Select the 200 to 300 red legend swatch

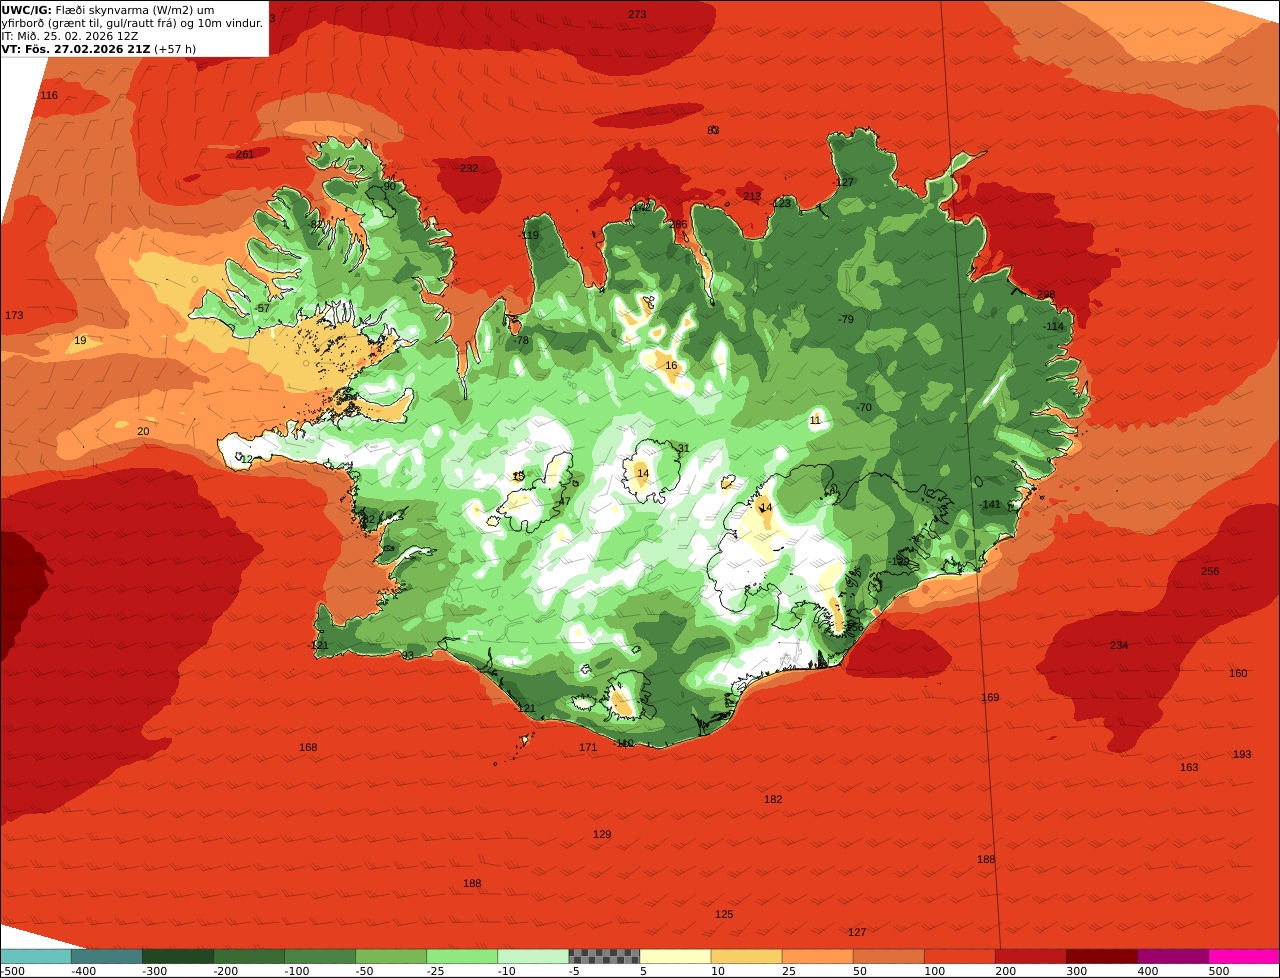point(1030,956)
